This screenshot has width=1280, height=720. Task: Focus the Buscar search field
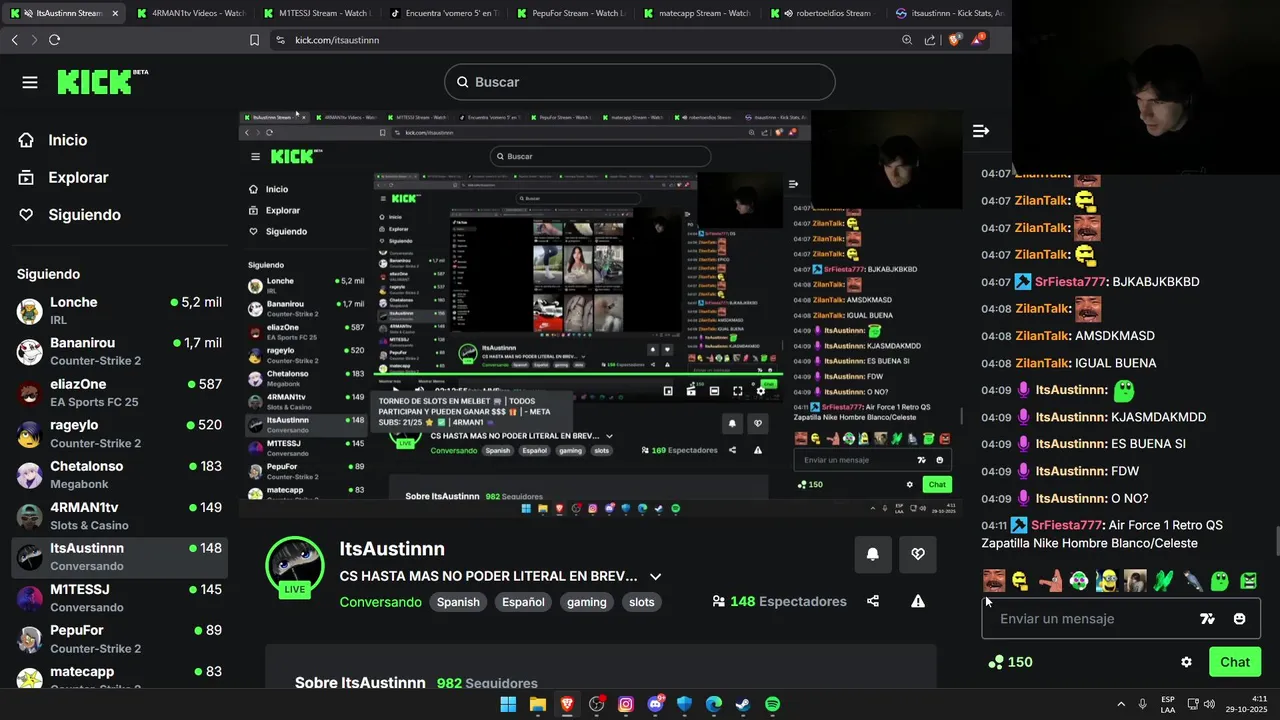click(x=640, y=82)
